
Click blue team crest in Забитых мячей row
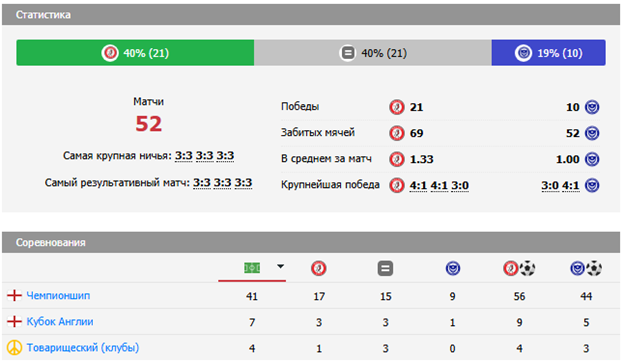592,133
